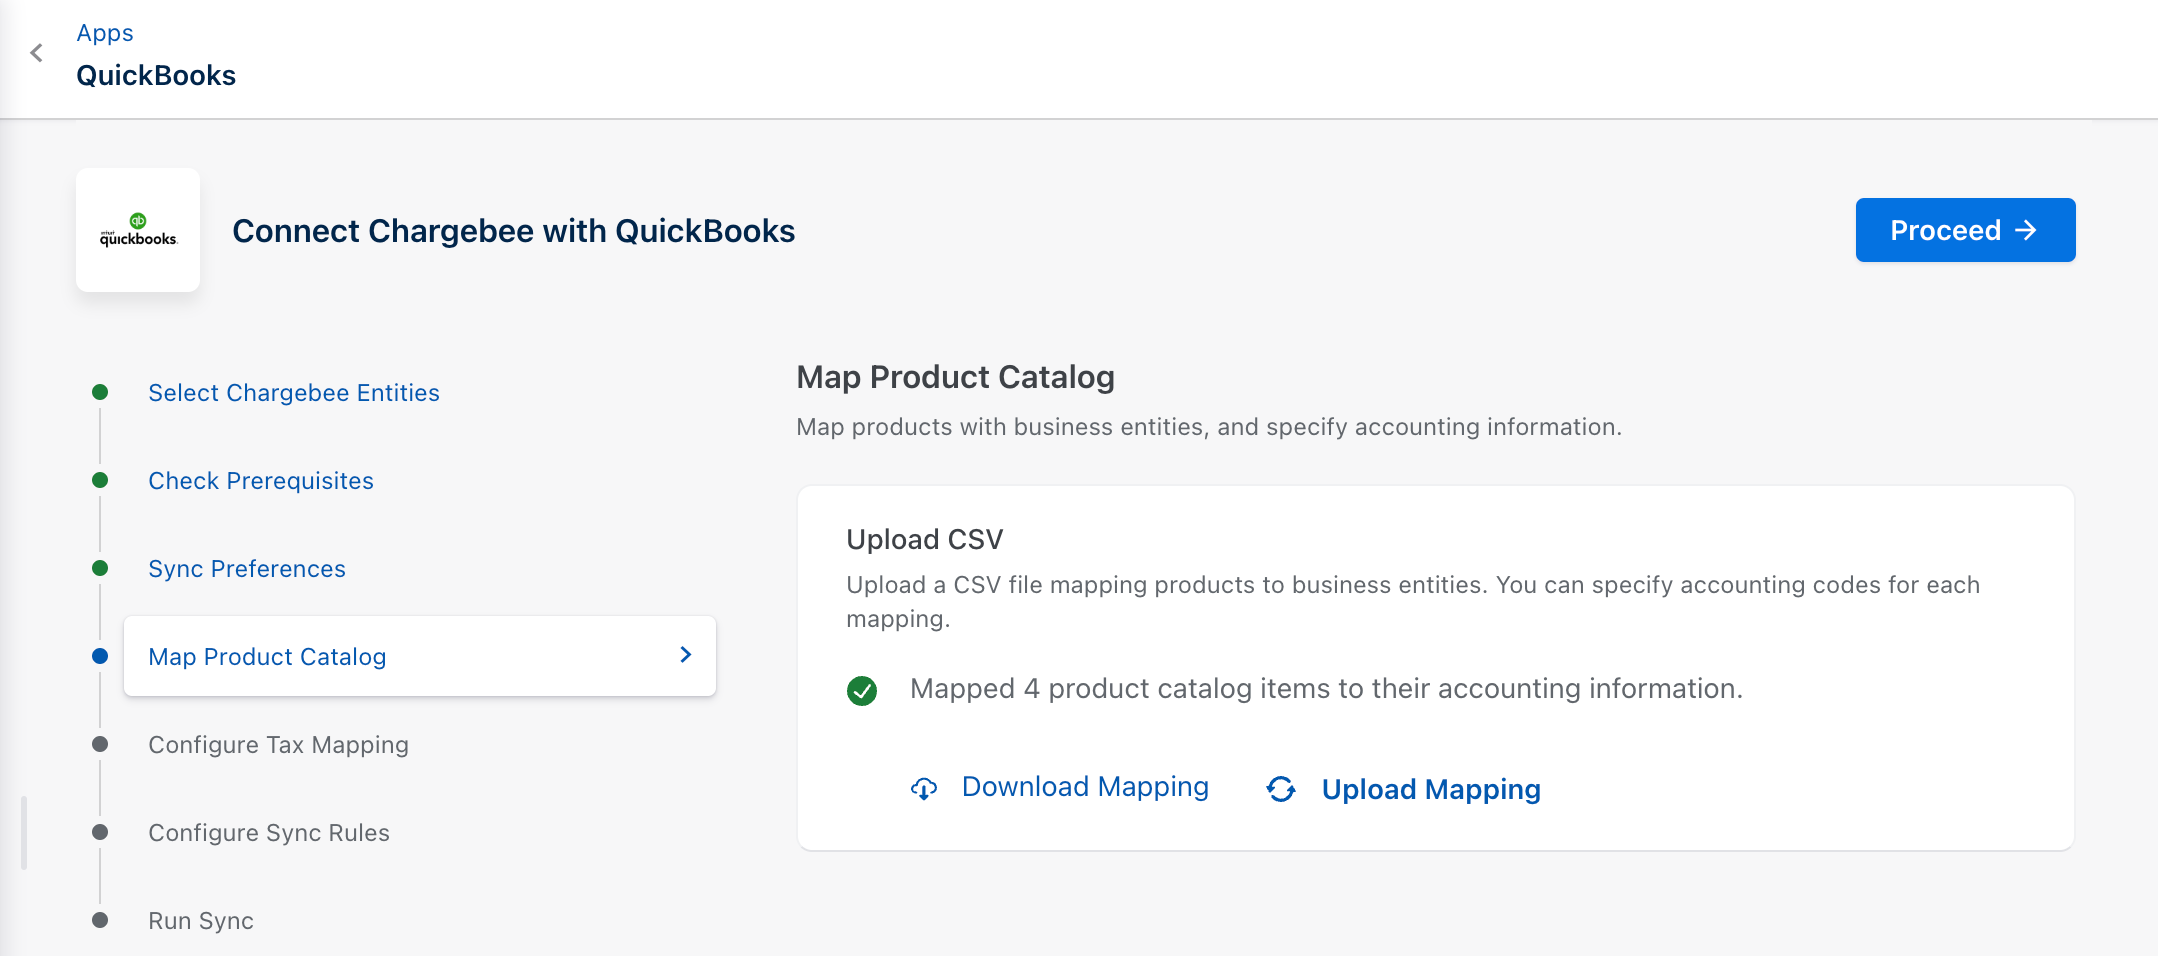Viewport: 2158px width, 956px height.
Task: Click the QuickBooks logo thumbnail
Action: [138, 230]
